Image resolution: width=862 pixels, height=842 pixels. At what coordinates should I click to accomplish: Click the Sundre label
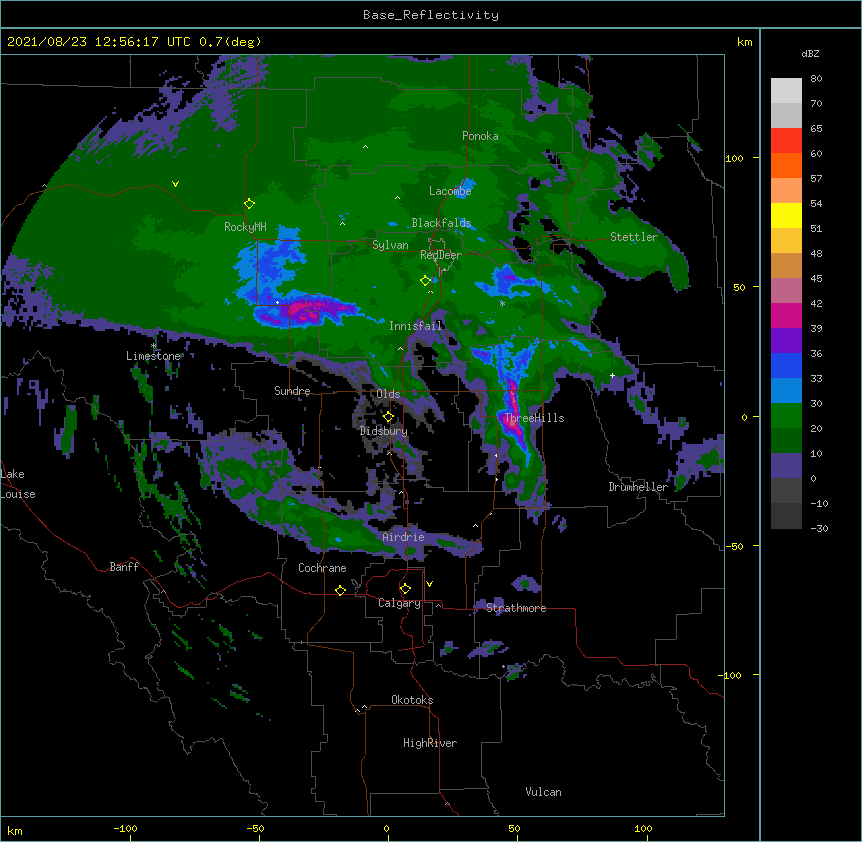(292, 391)
